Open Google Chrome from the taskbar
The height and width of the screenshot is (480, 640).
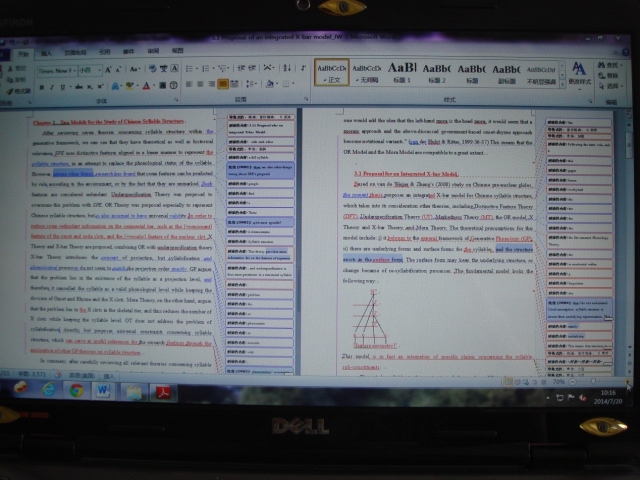tap(76, 389)
